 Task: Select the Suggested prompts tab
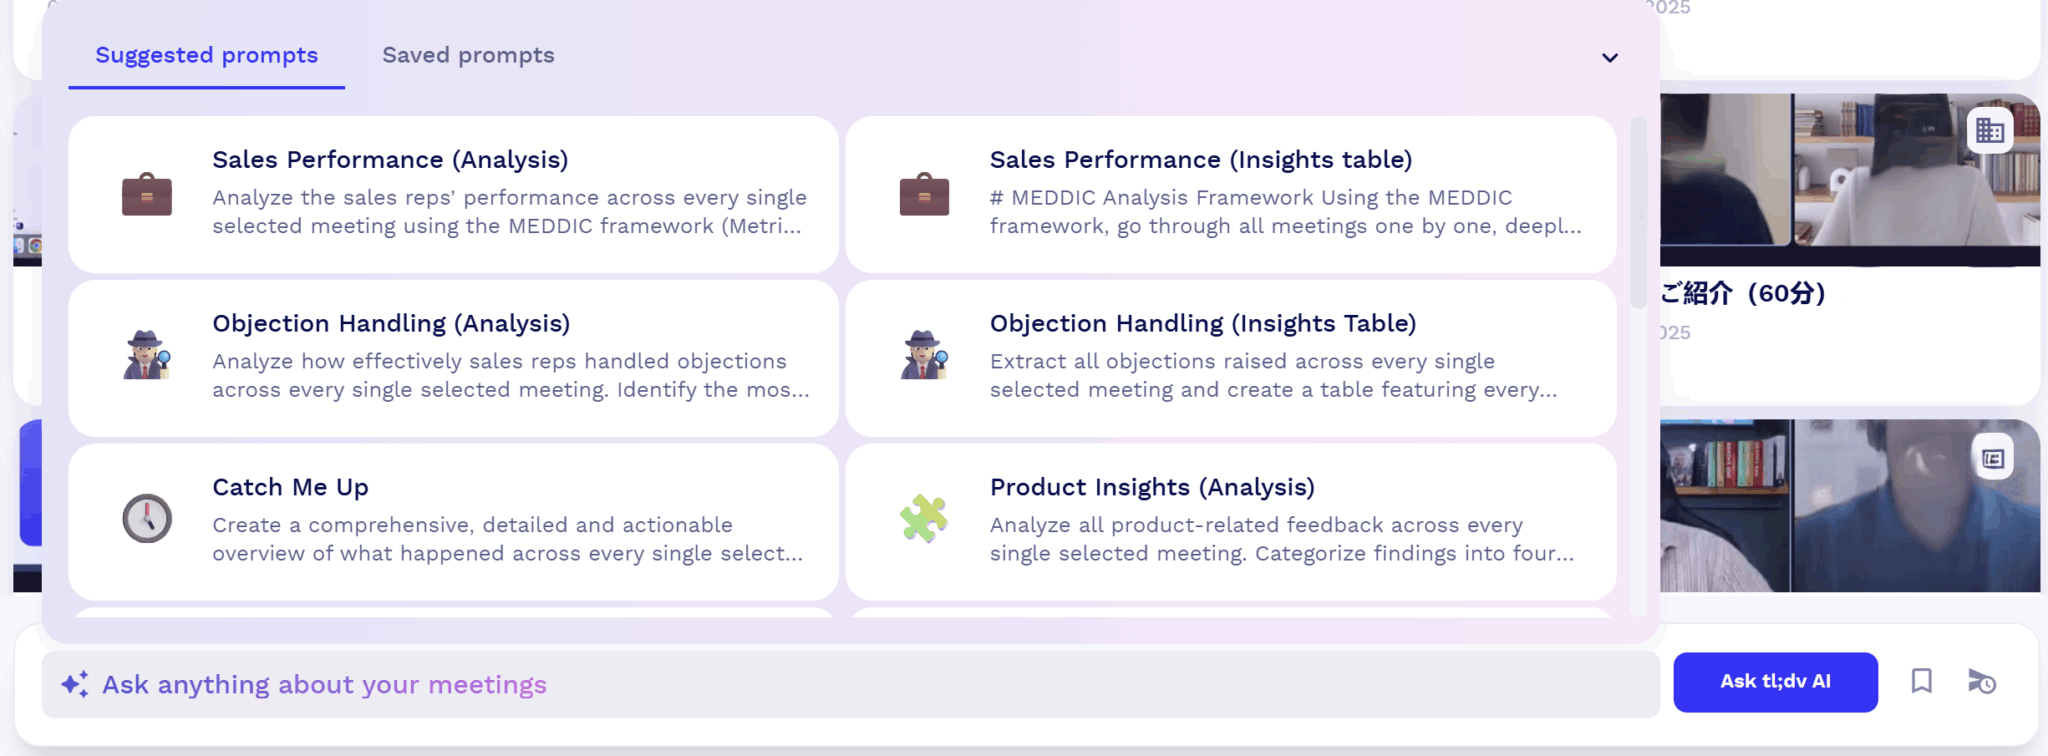tap(207, 56)
